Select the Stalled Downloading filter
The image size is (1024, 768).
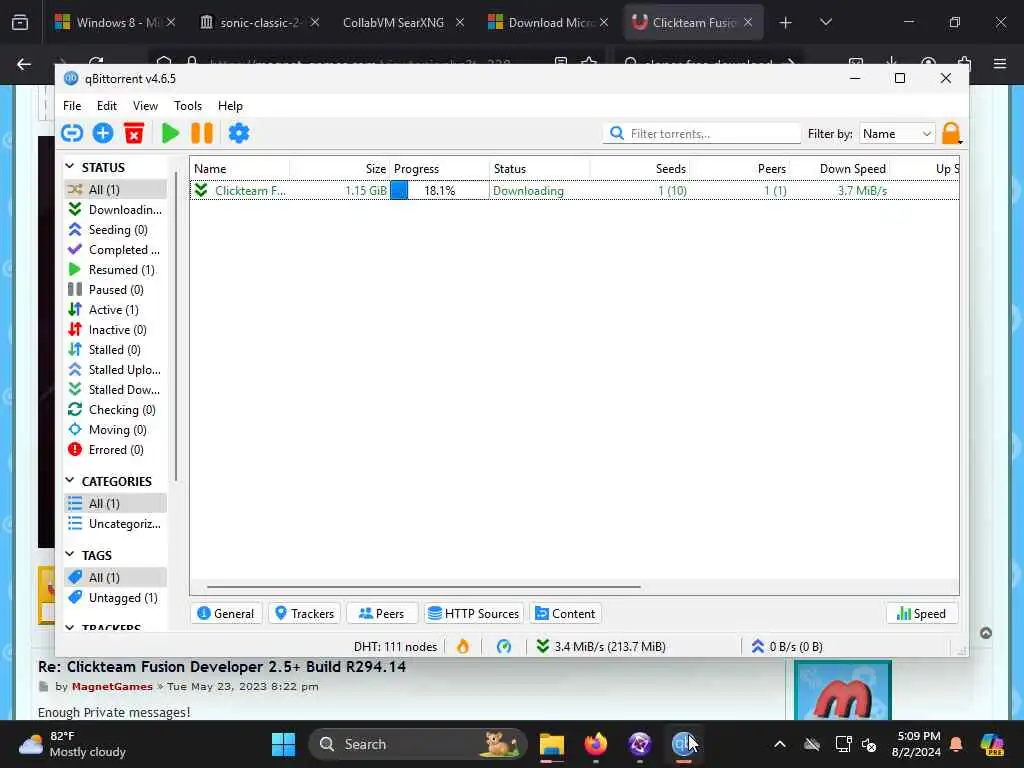(x=115, y=390)
